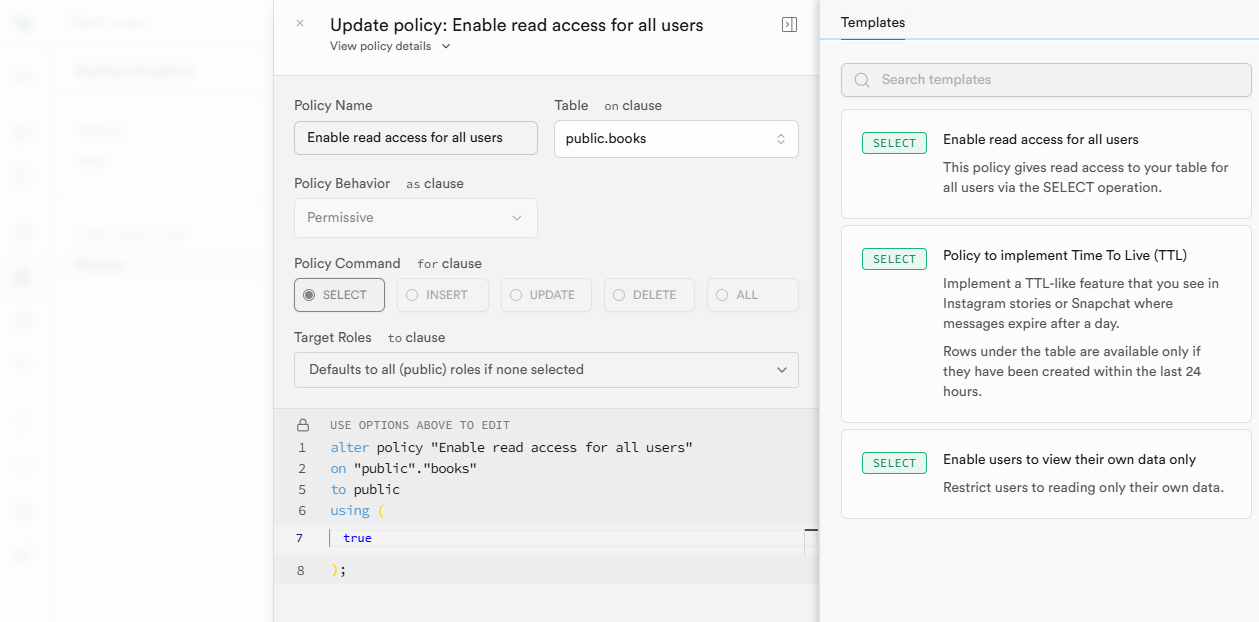Viewport: 1259px width, 622px height.
Task: Select the DELETE policy command
Action: [x=649, y=294]
